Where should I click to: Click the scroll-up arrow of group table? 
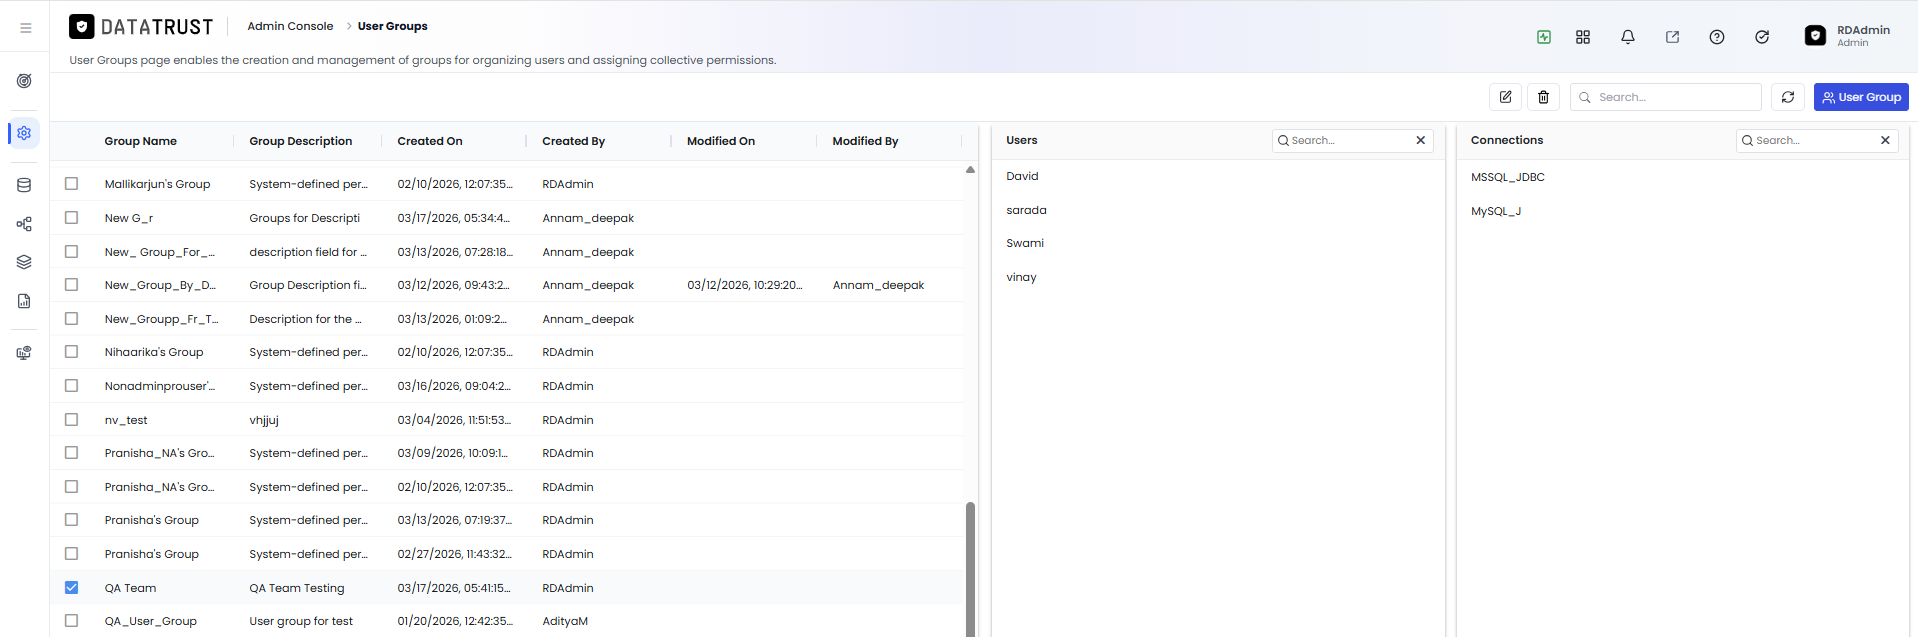(970, 170)
